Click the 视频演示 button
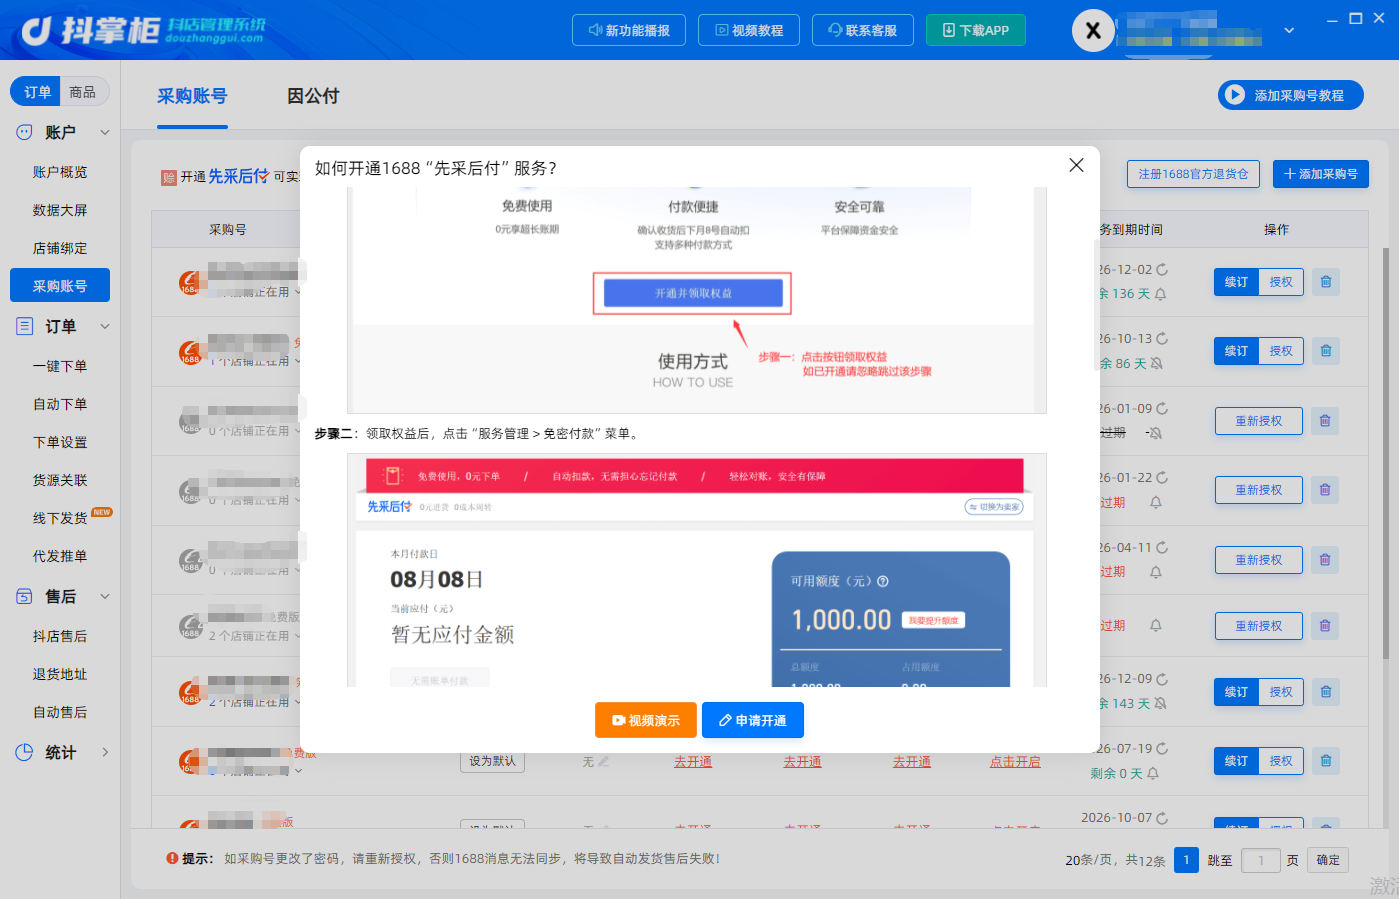Image resolution: width=1399 pixels, height=899 pixels. pos(646,720)
